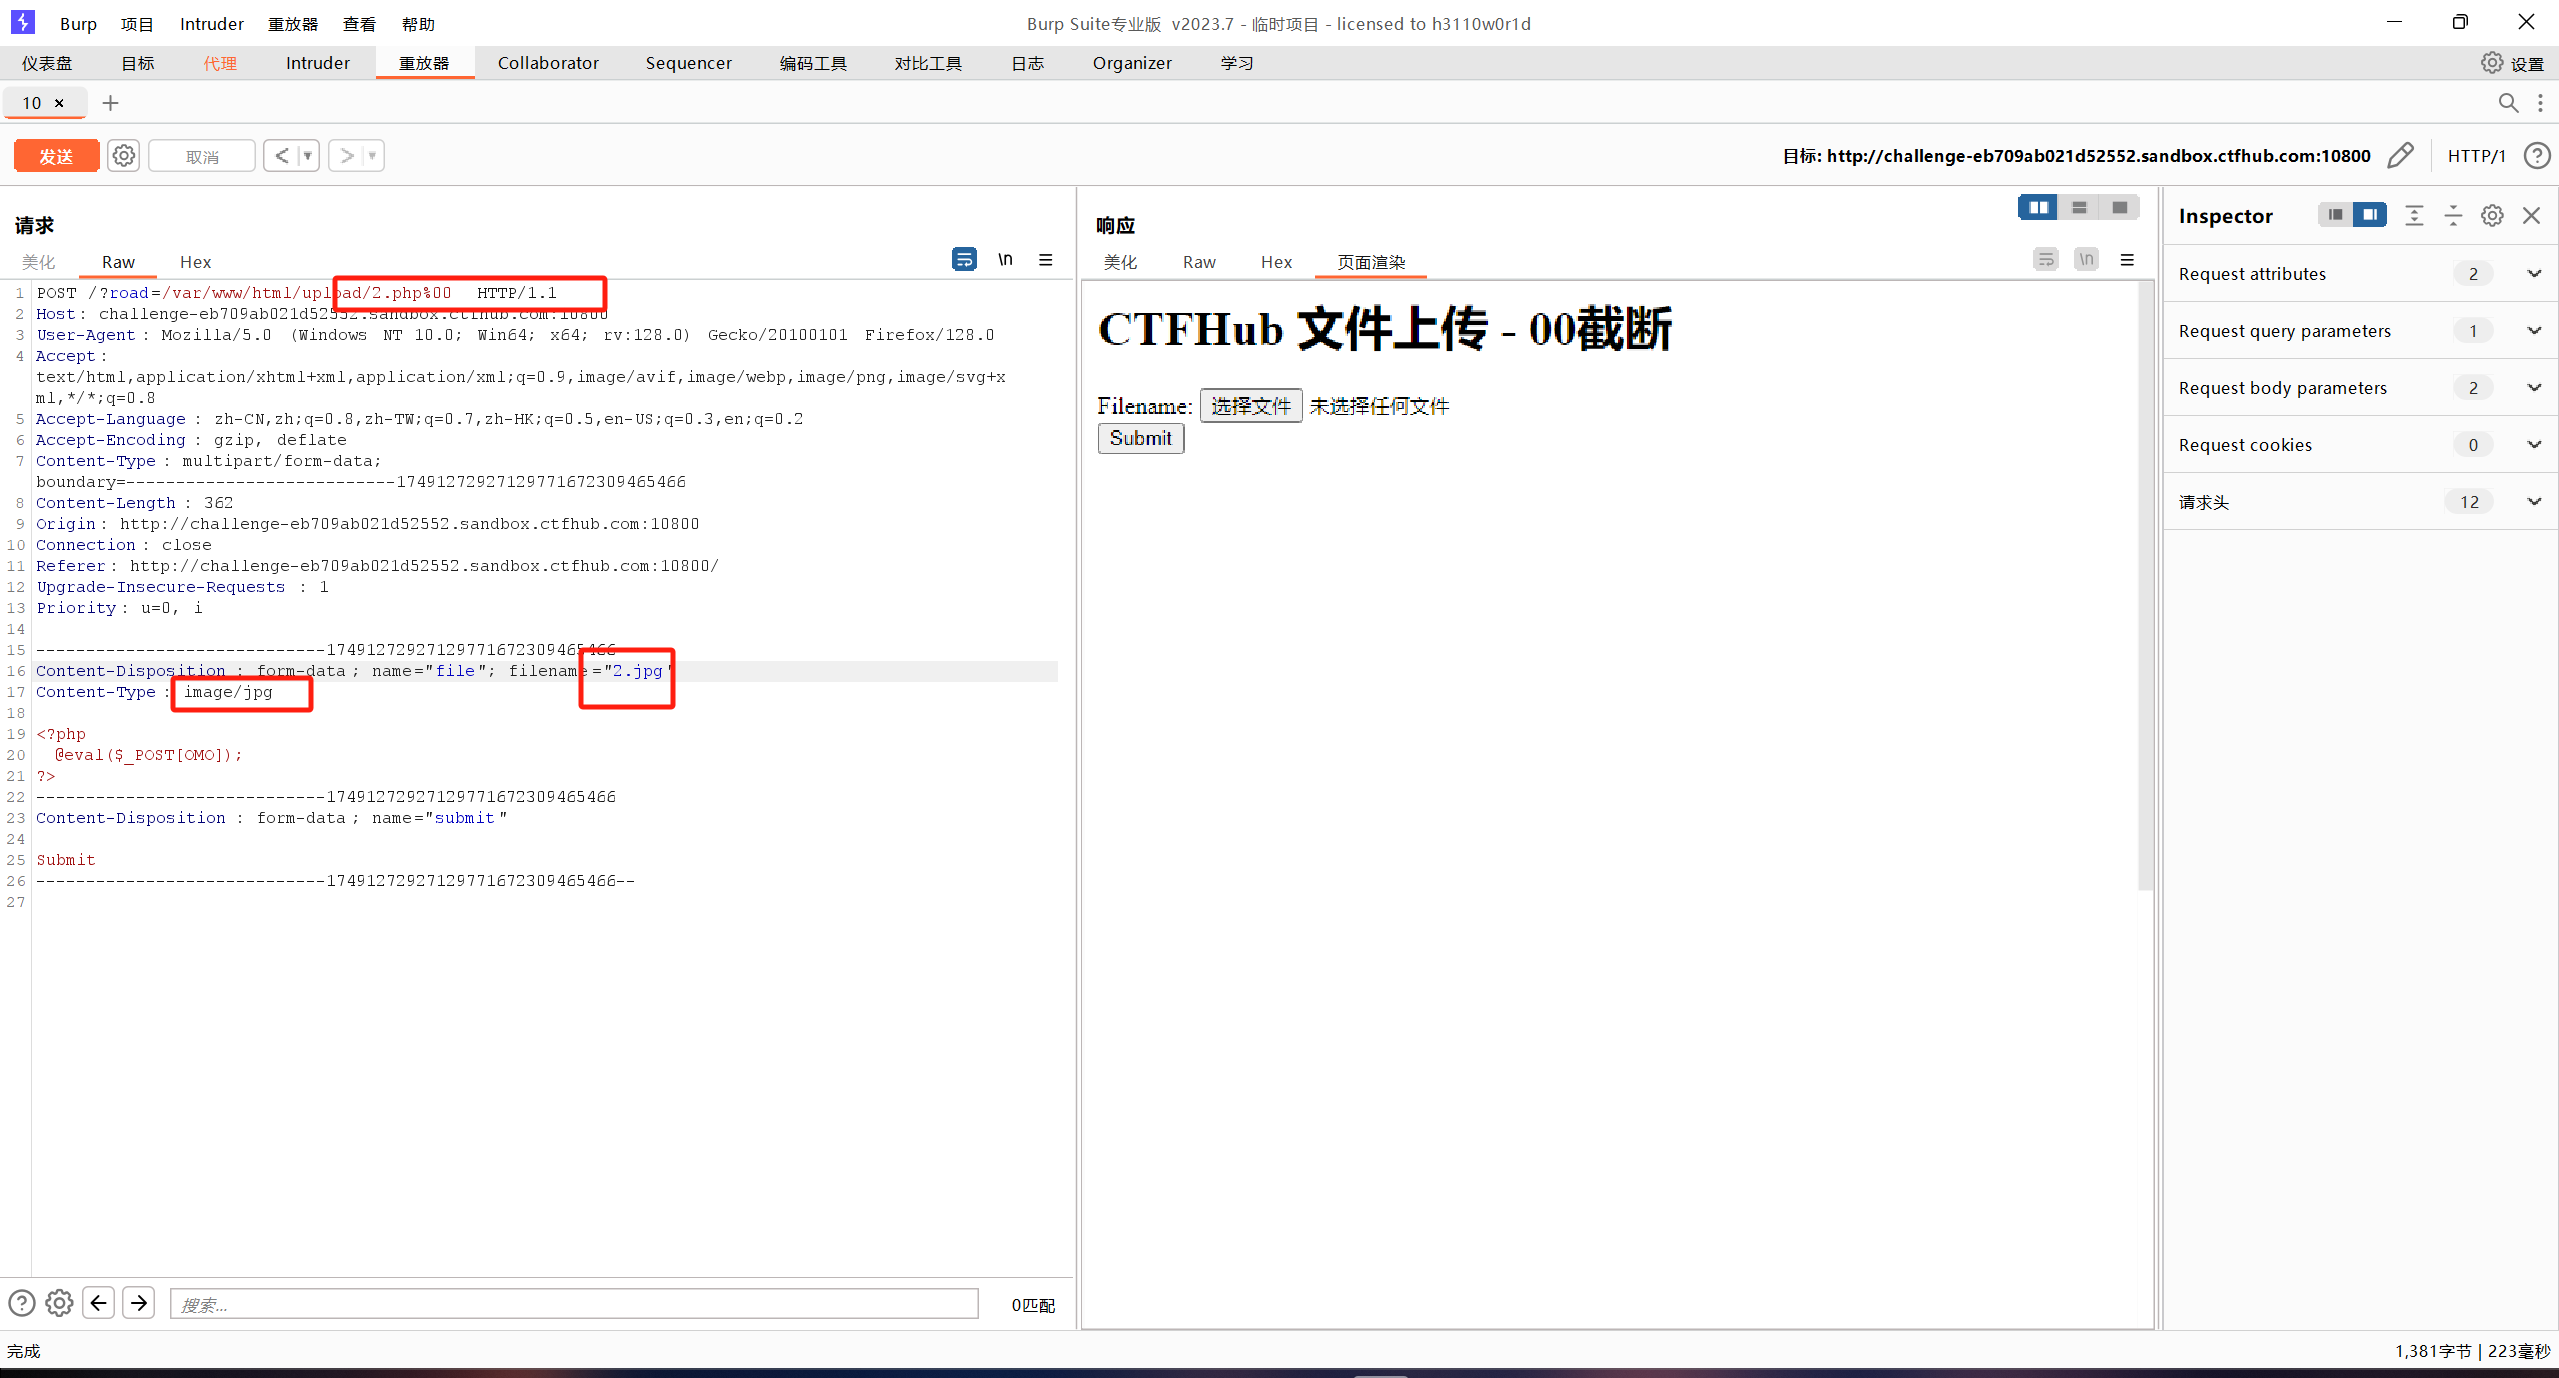Open the previous-request history dropdown arrow
Screen dimensions: 2559x1378
point(308,156)
